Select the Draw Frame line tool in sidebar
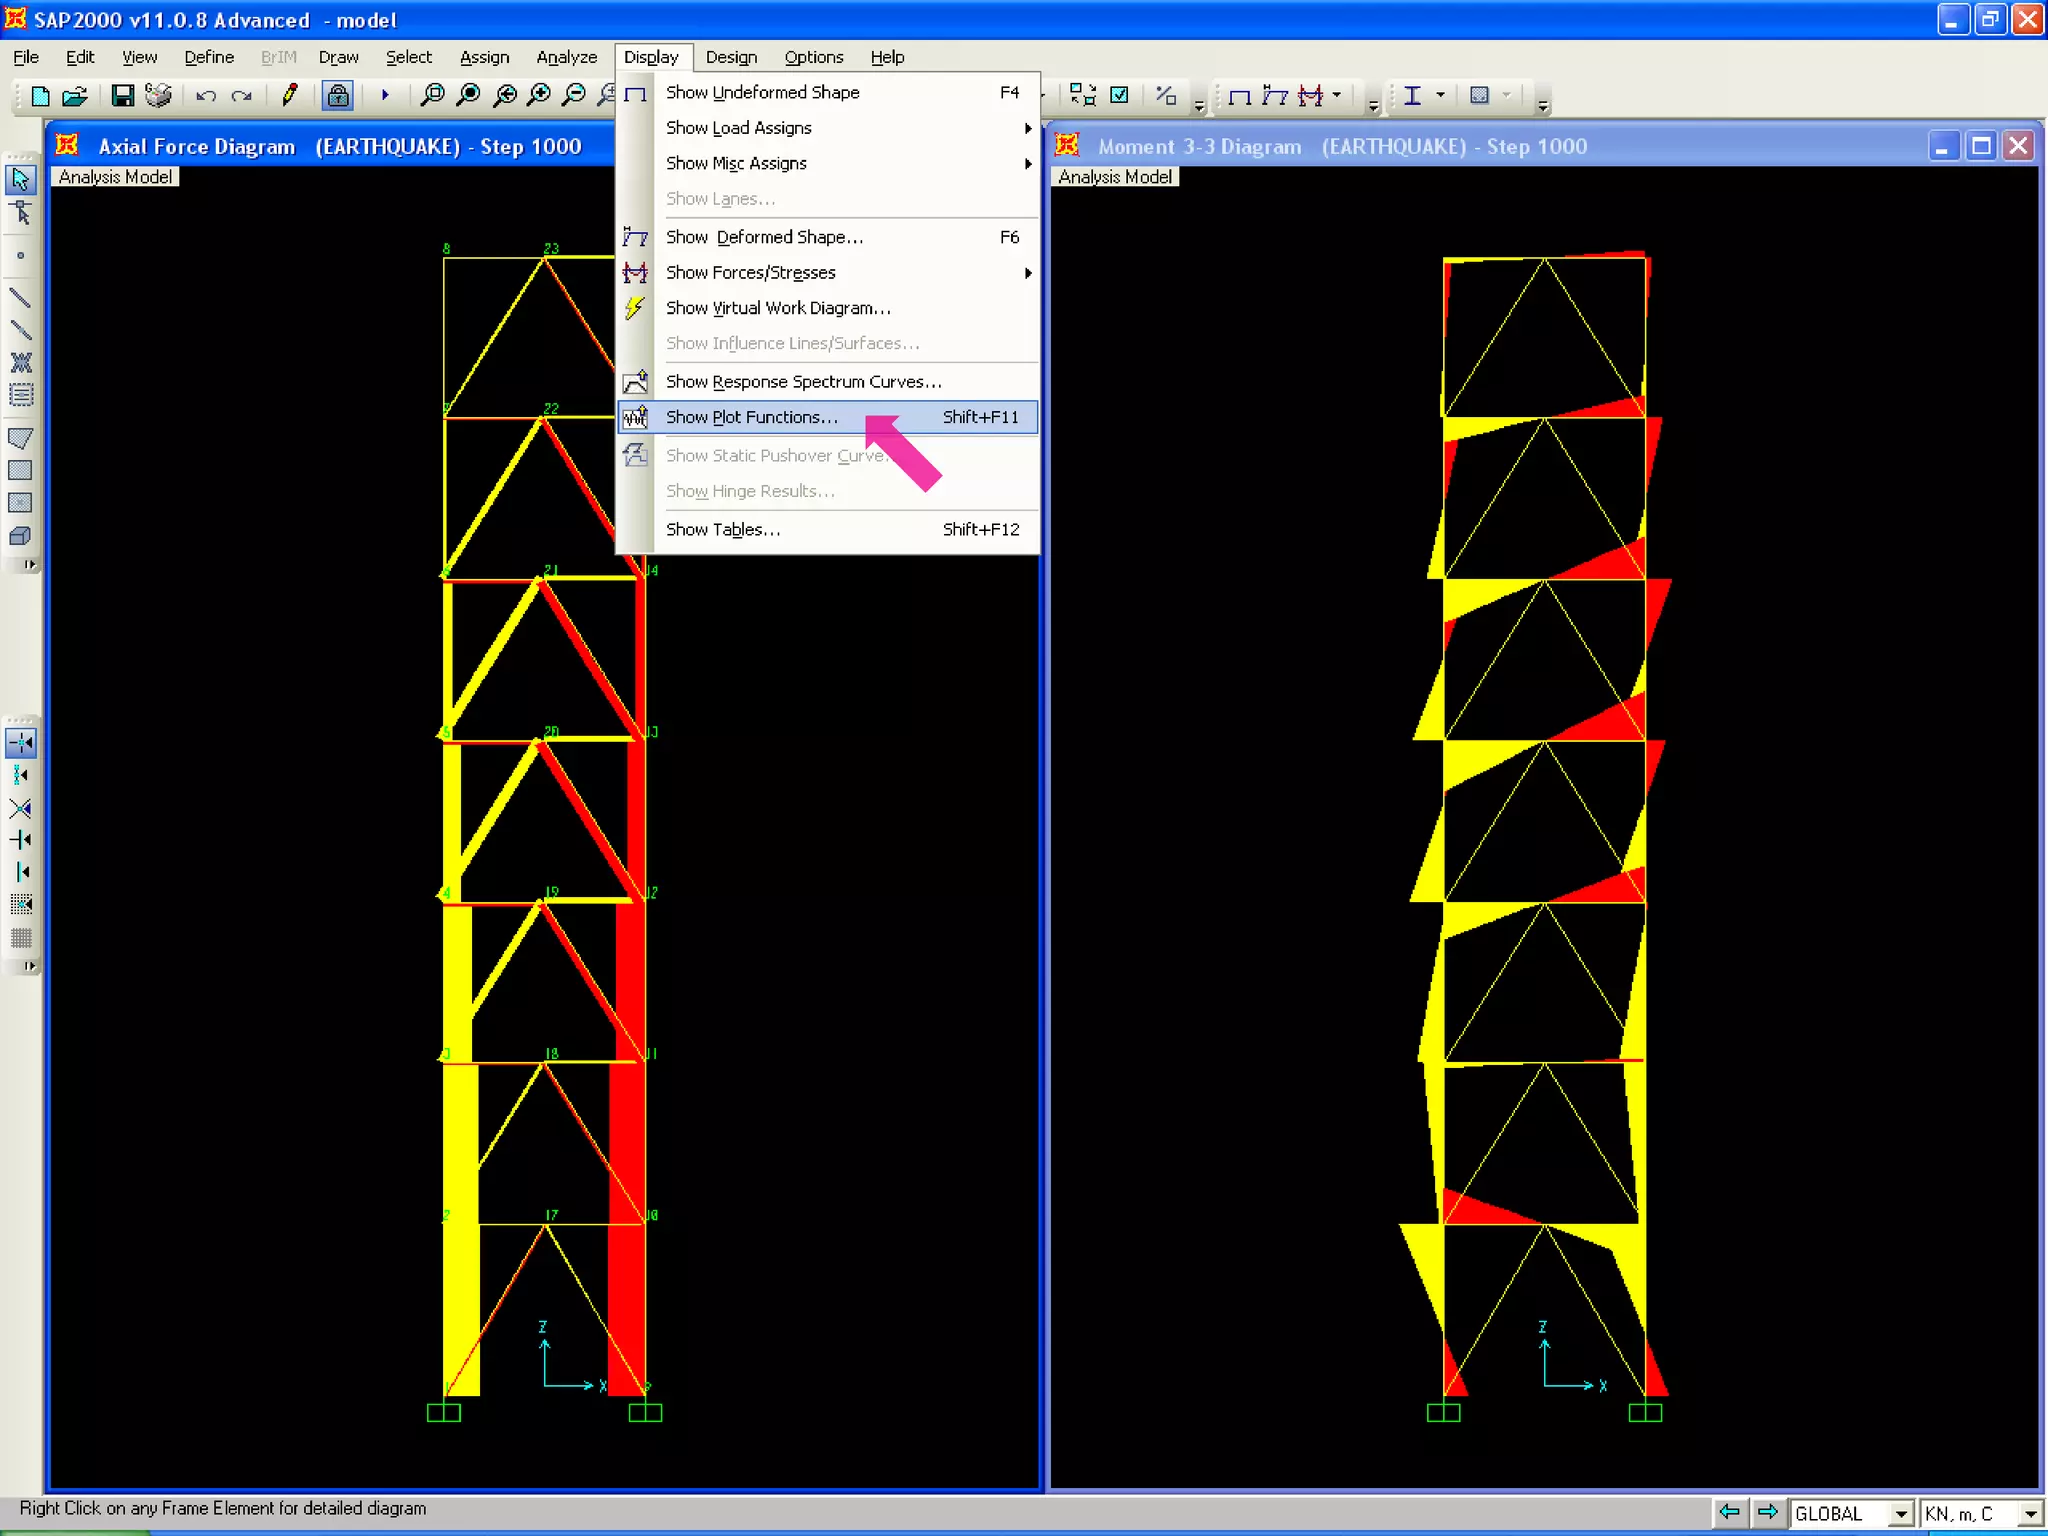2048x1536 pixels. click(x=20, y=298)
